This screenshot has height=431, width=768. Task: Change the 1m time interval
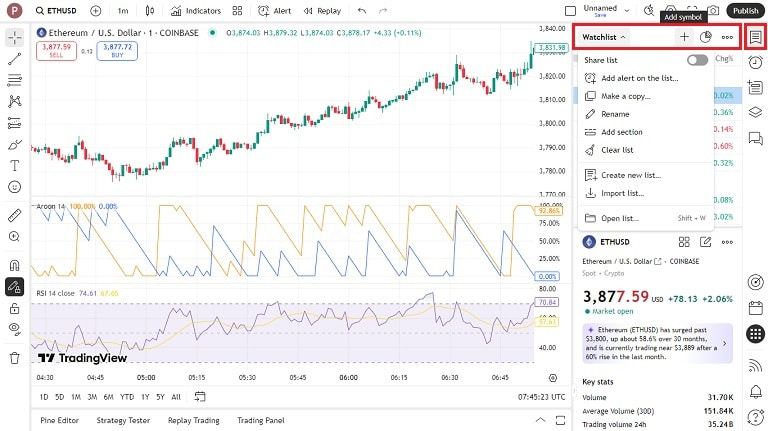tap(123, 11)
